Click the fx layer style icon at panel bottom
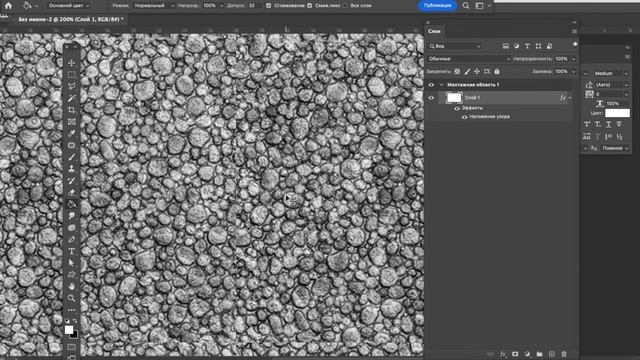The height and width of the screenshot is (360, 640). [503, 354]
